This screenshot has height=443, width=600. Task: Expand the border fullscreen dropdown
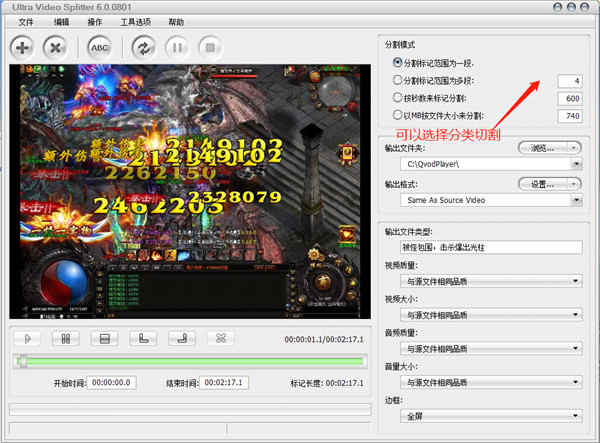(575, 416)
